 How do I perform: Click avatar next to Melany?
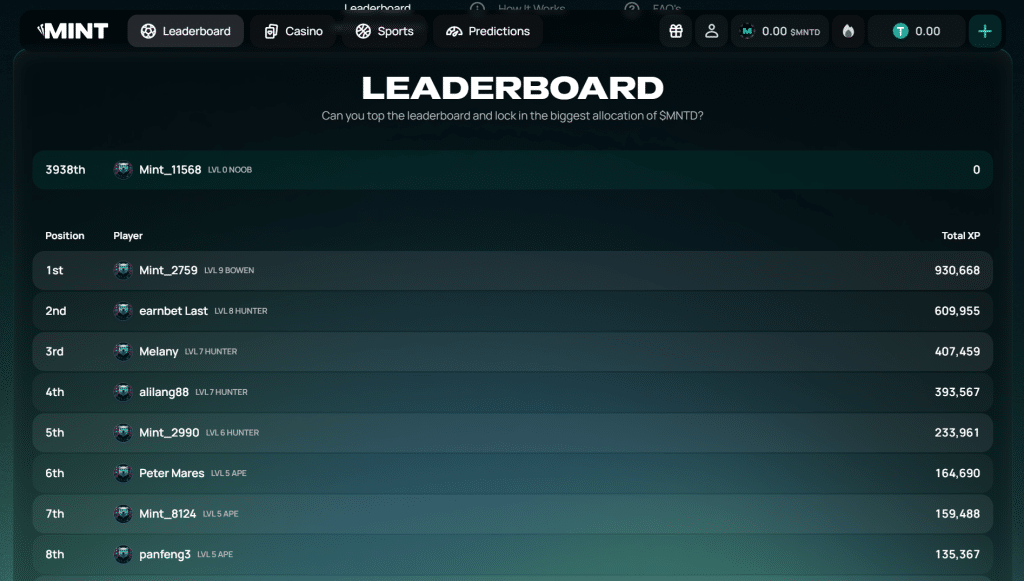(123, 351)
